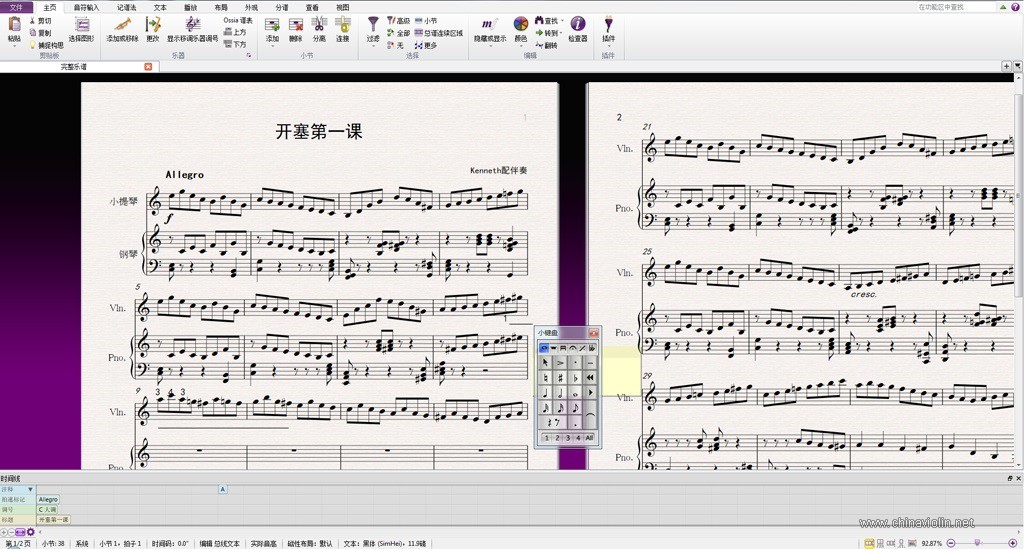This screenshot has height=549, width=1024.
Task: Click the Change instrument saxophone icon
Action: click(x=153, y=25)
